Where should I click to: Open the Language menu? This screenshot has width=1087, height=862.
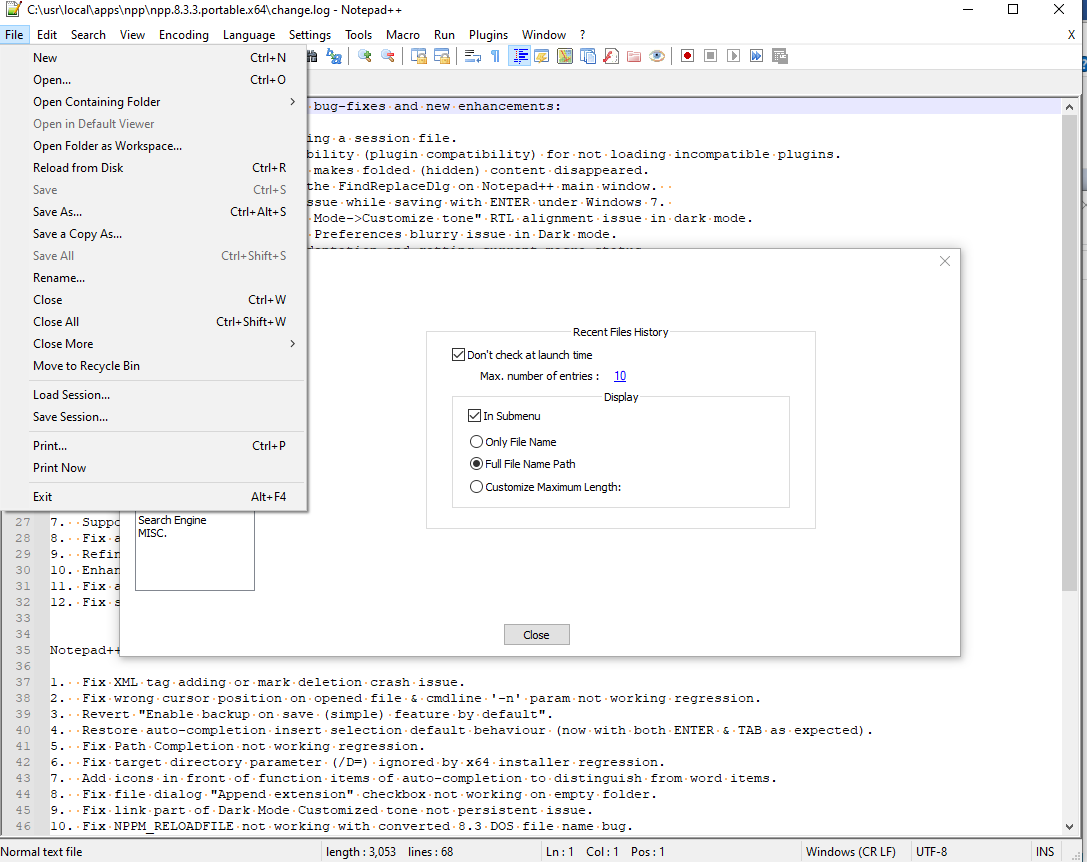point(249,35)
